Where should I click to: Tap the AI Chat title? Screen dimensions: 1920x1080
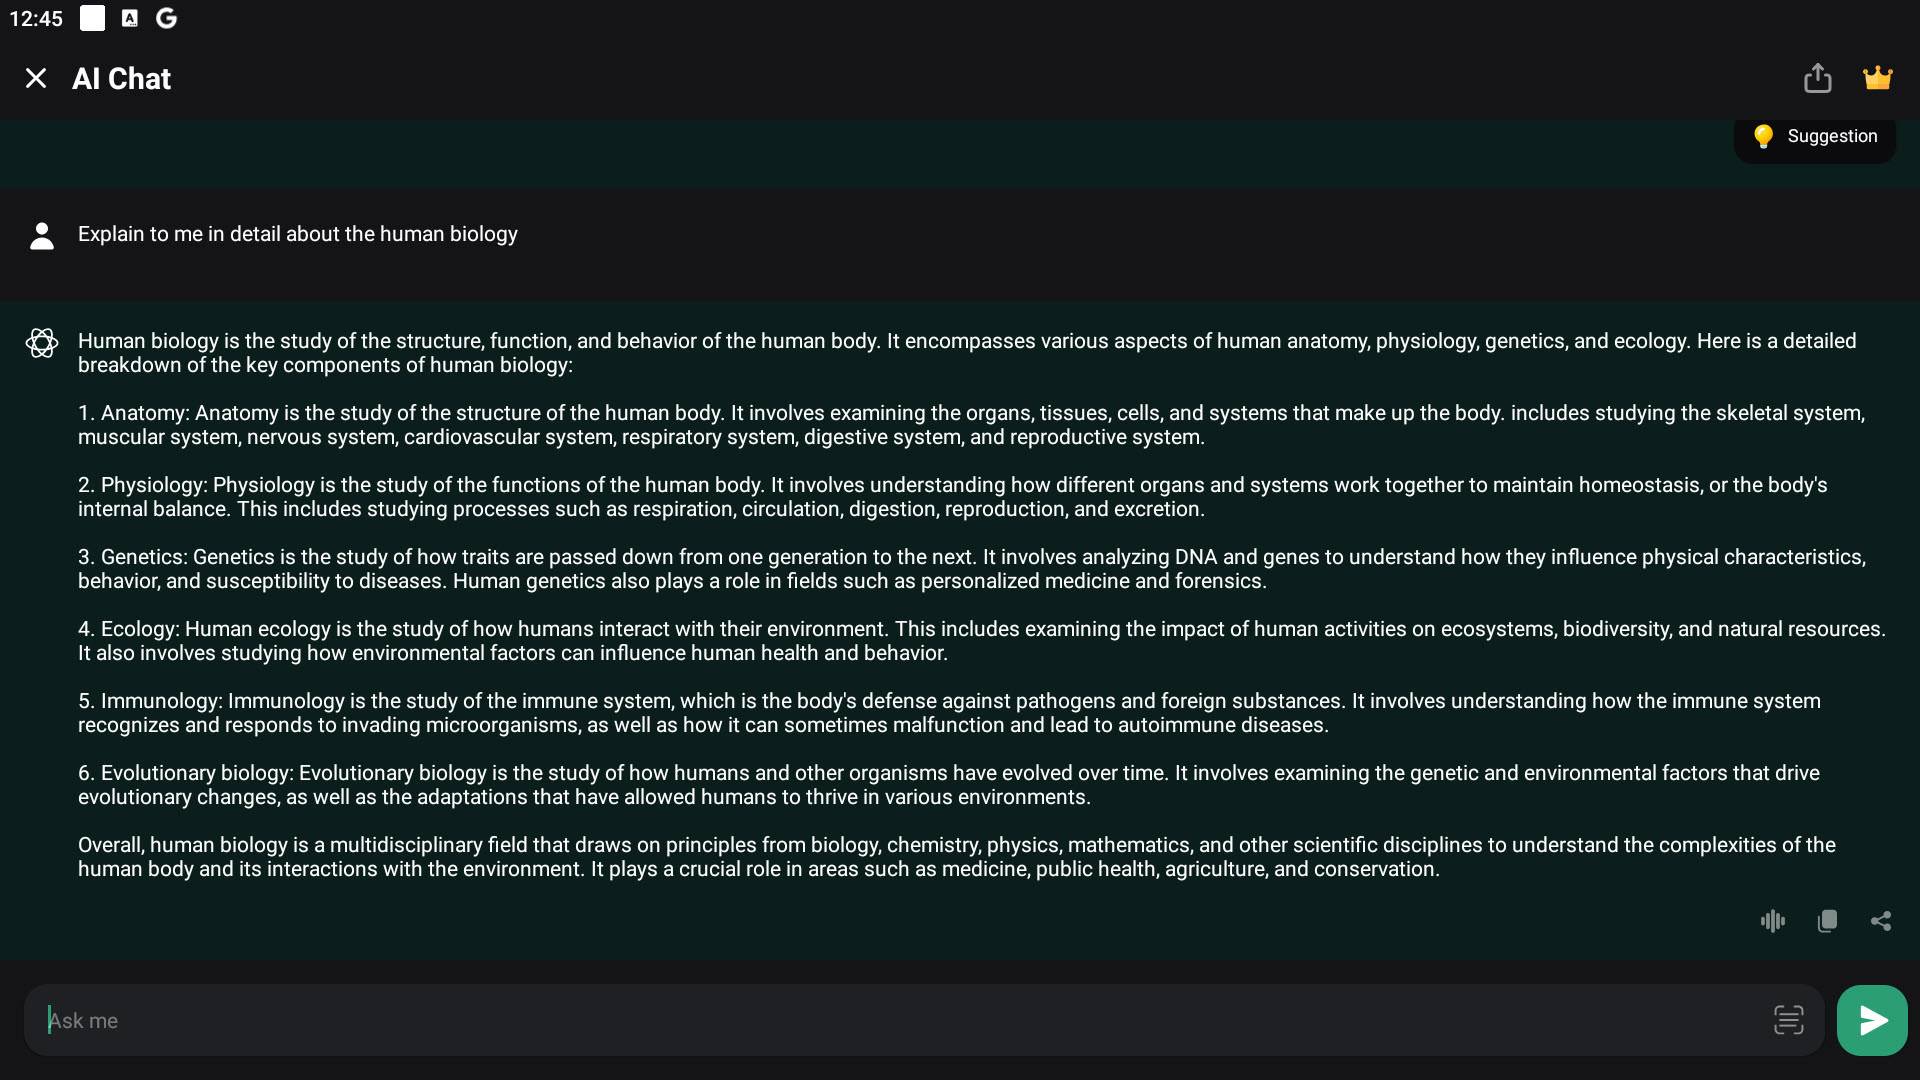(121, 78)
